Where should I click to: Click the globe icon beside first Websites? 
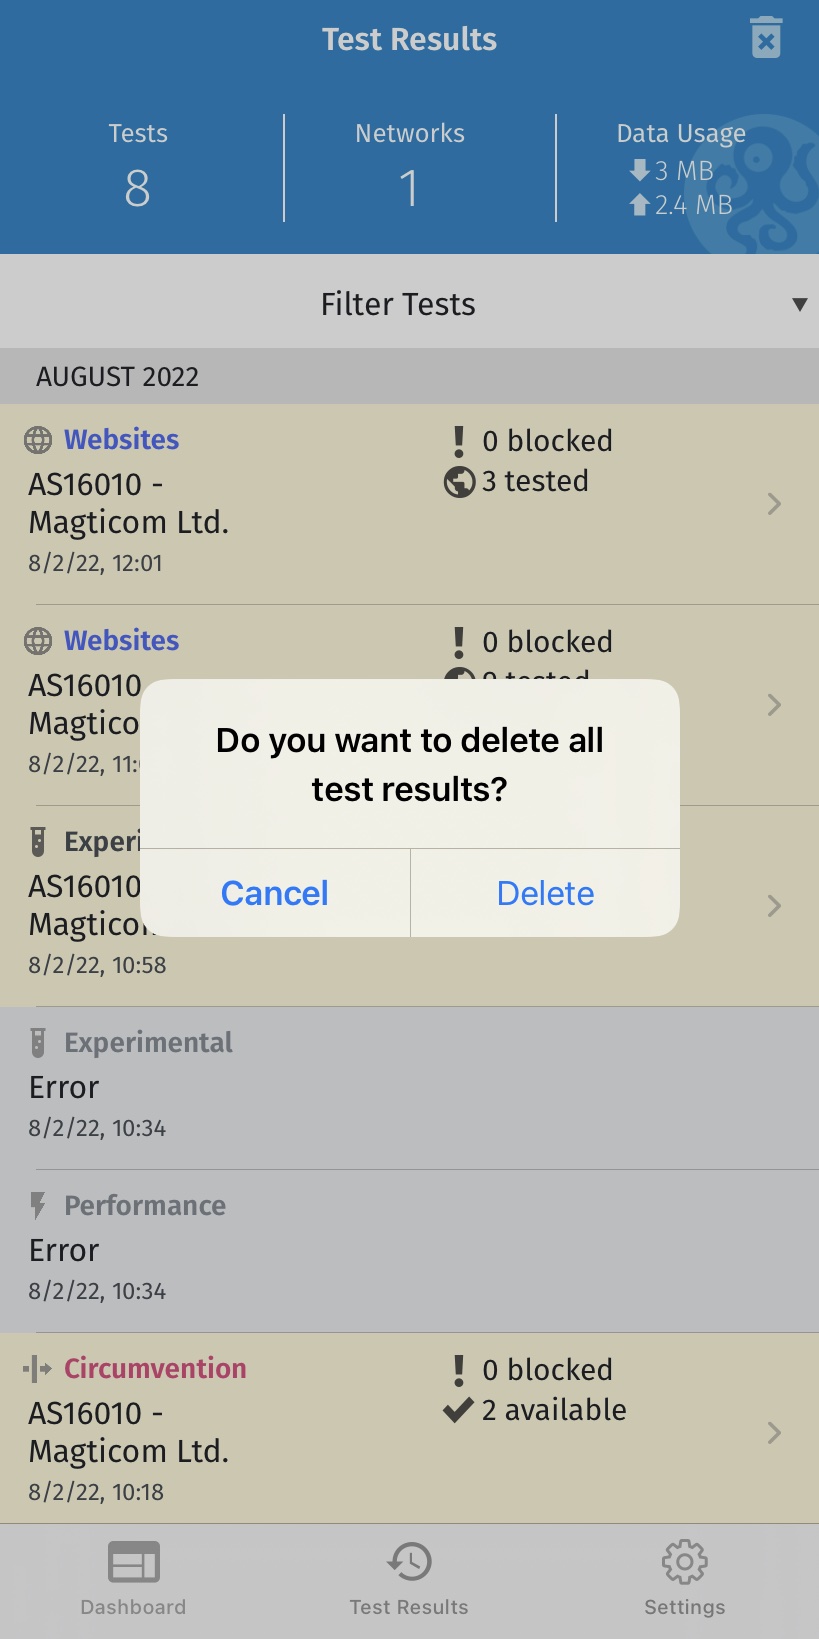click(x=38, y=440)
